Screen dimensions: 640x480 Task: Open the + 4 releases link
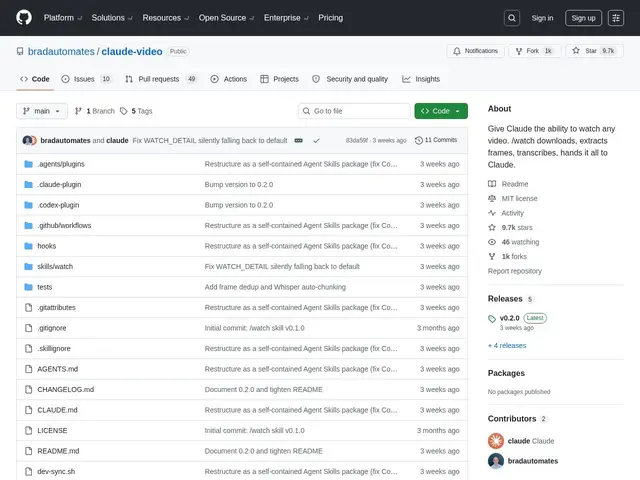point(507,346)
